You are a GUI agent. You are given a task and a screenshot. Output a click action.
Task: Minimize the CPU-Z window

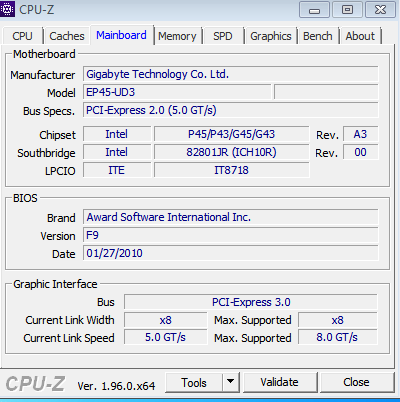pyautogui.click(x=314, y=10)
